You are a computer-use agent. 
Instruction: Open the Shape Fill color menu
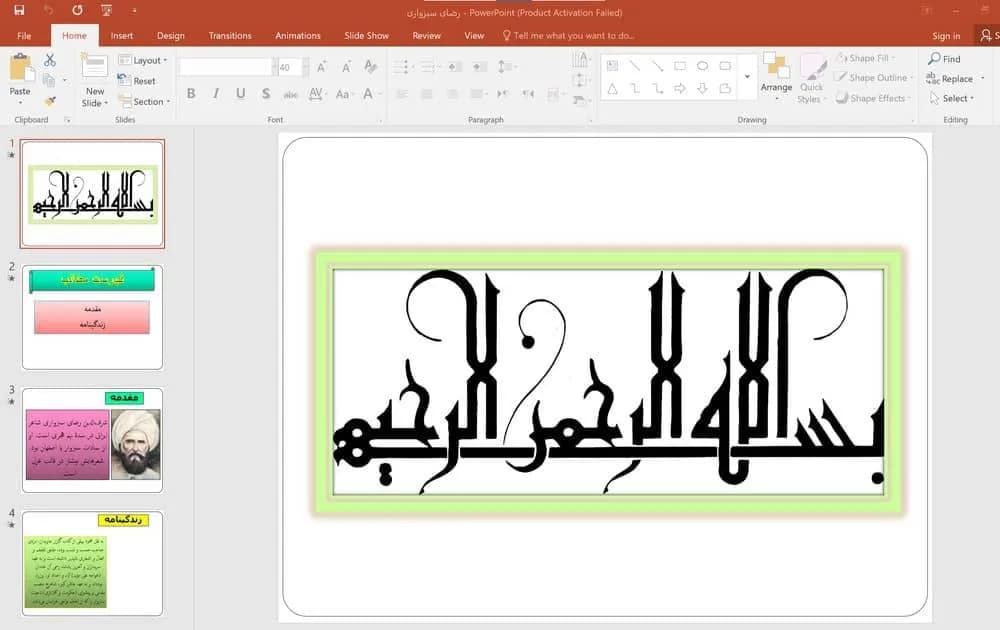click(x=865, y=58)
